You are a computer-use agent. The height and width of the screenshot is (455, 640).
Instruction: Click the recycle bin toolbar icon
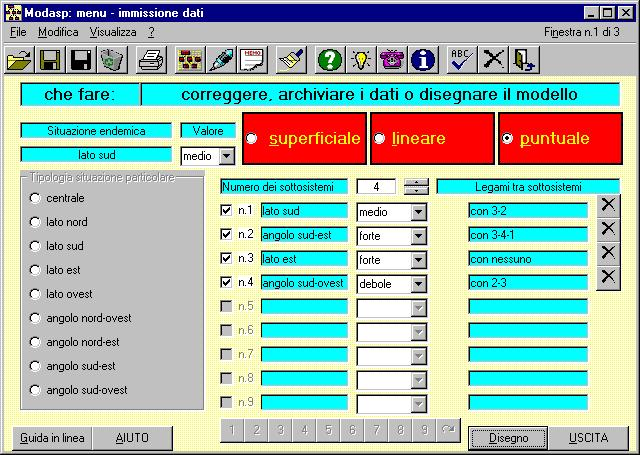click(112, 60)
